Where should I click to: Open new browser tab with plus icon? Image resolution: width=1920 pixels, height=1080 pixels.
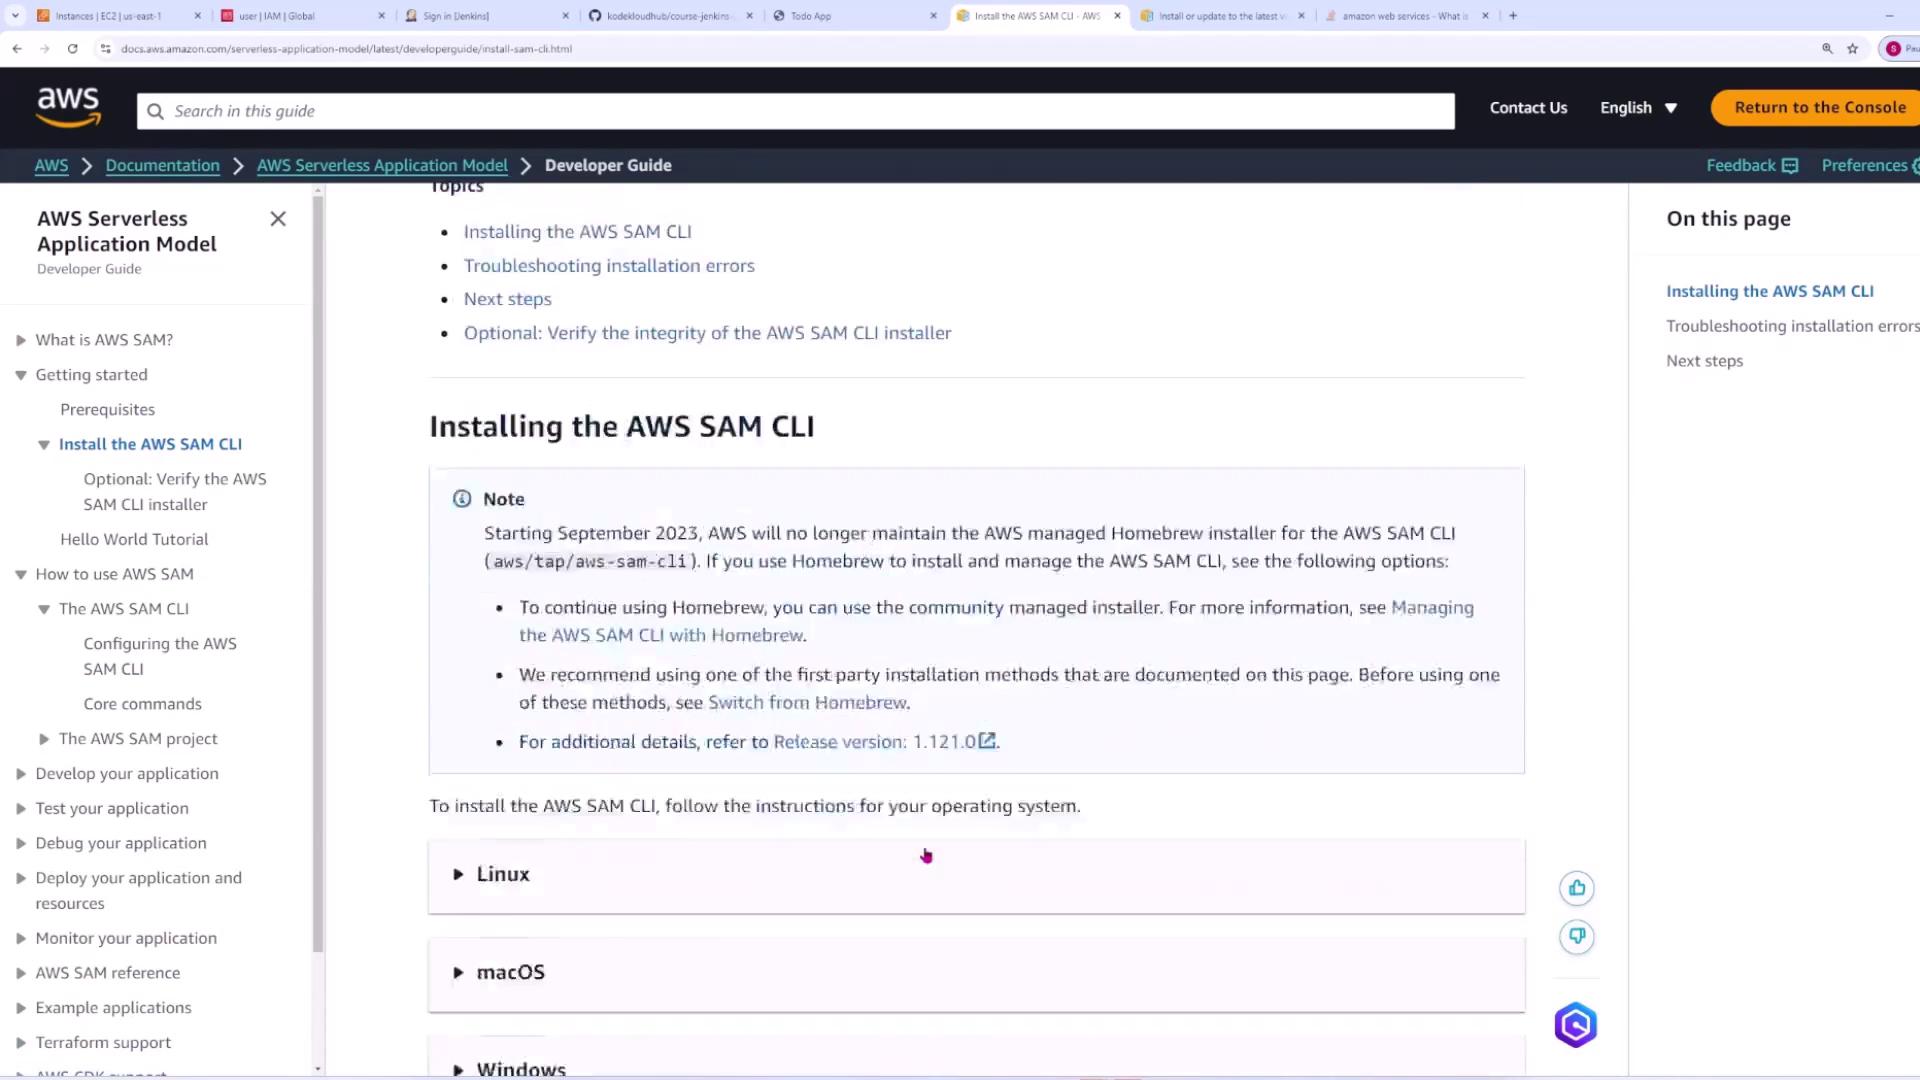pyautogui.click(x=1513, y=16)
